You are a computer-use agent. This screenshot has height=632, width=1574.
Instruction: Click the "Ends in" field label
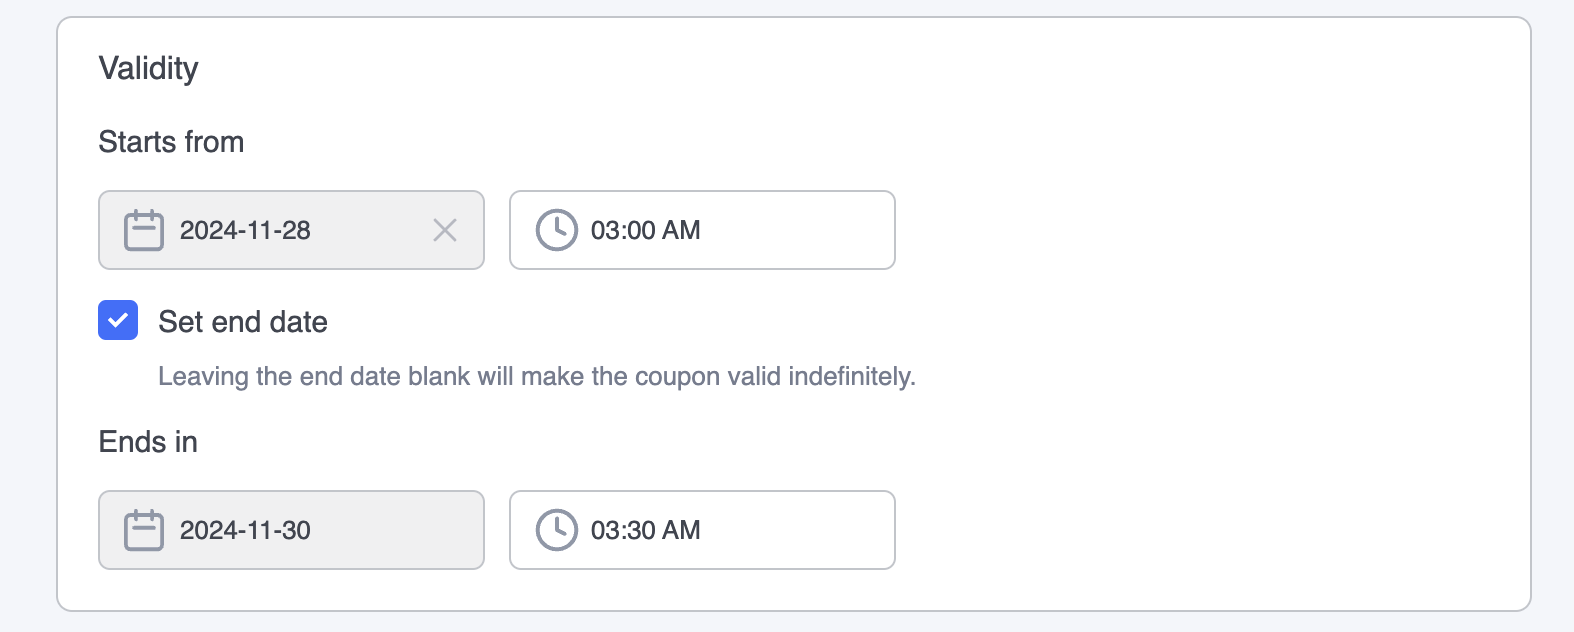(148, 442)
